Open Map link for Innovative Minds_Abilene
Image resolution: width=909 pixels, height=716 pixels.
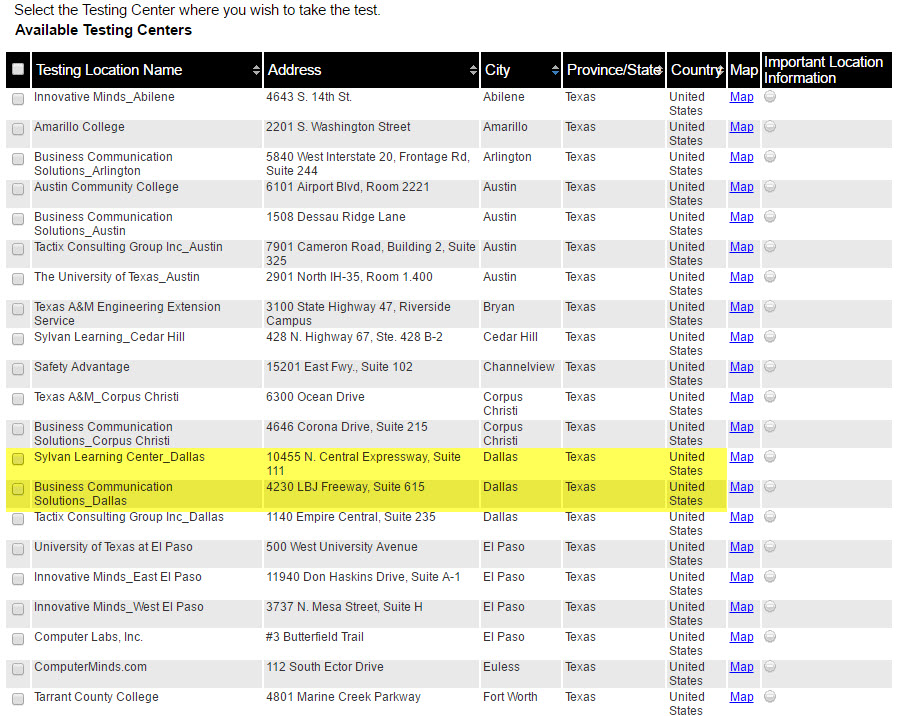coord(741,97)
